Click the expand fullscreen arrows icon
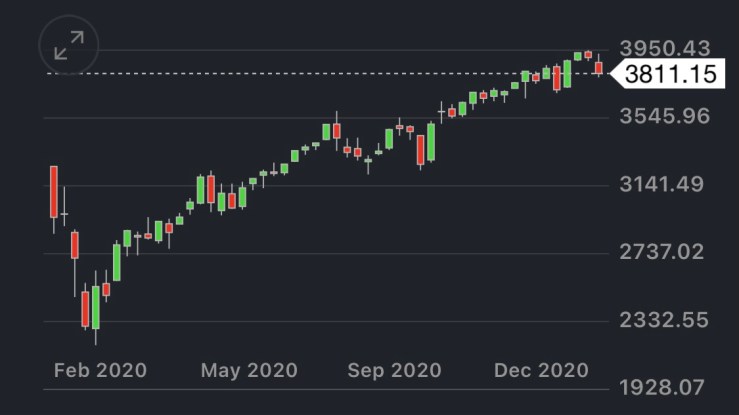739x415 pixels. pos(68,46)
